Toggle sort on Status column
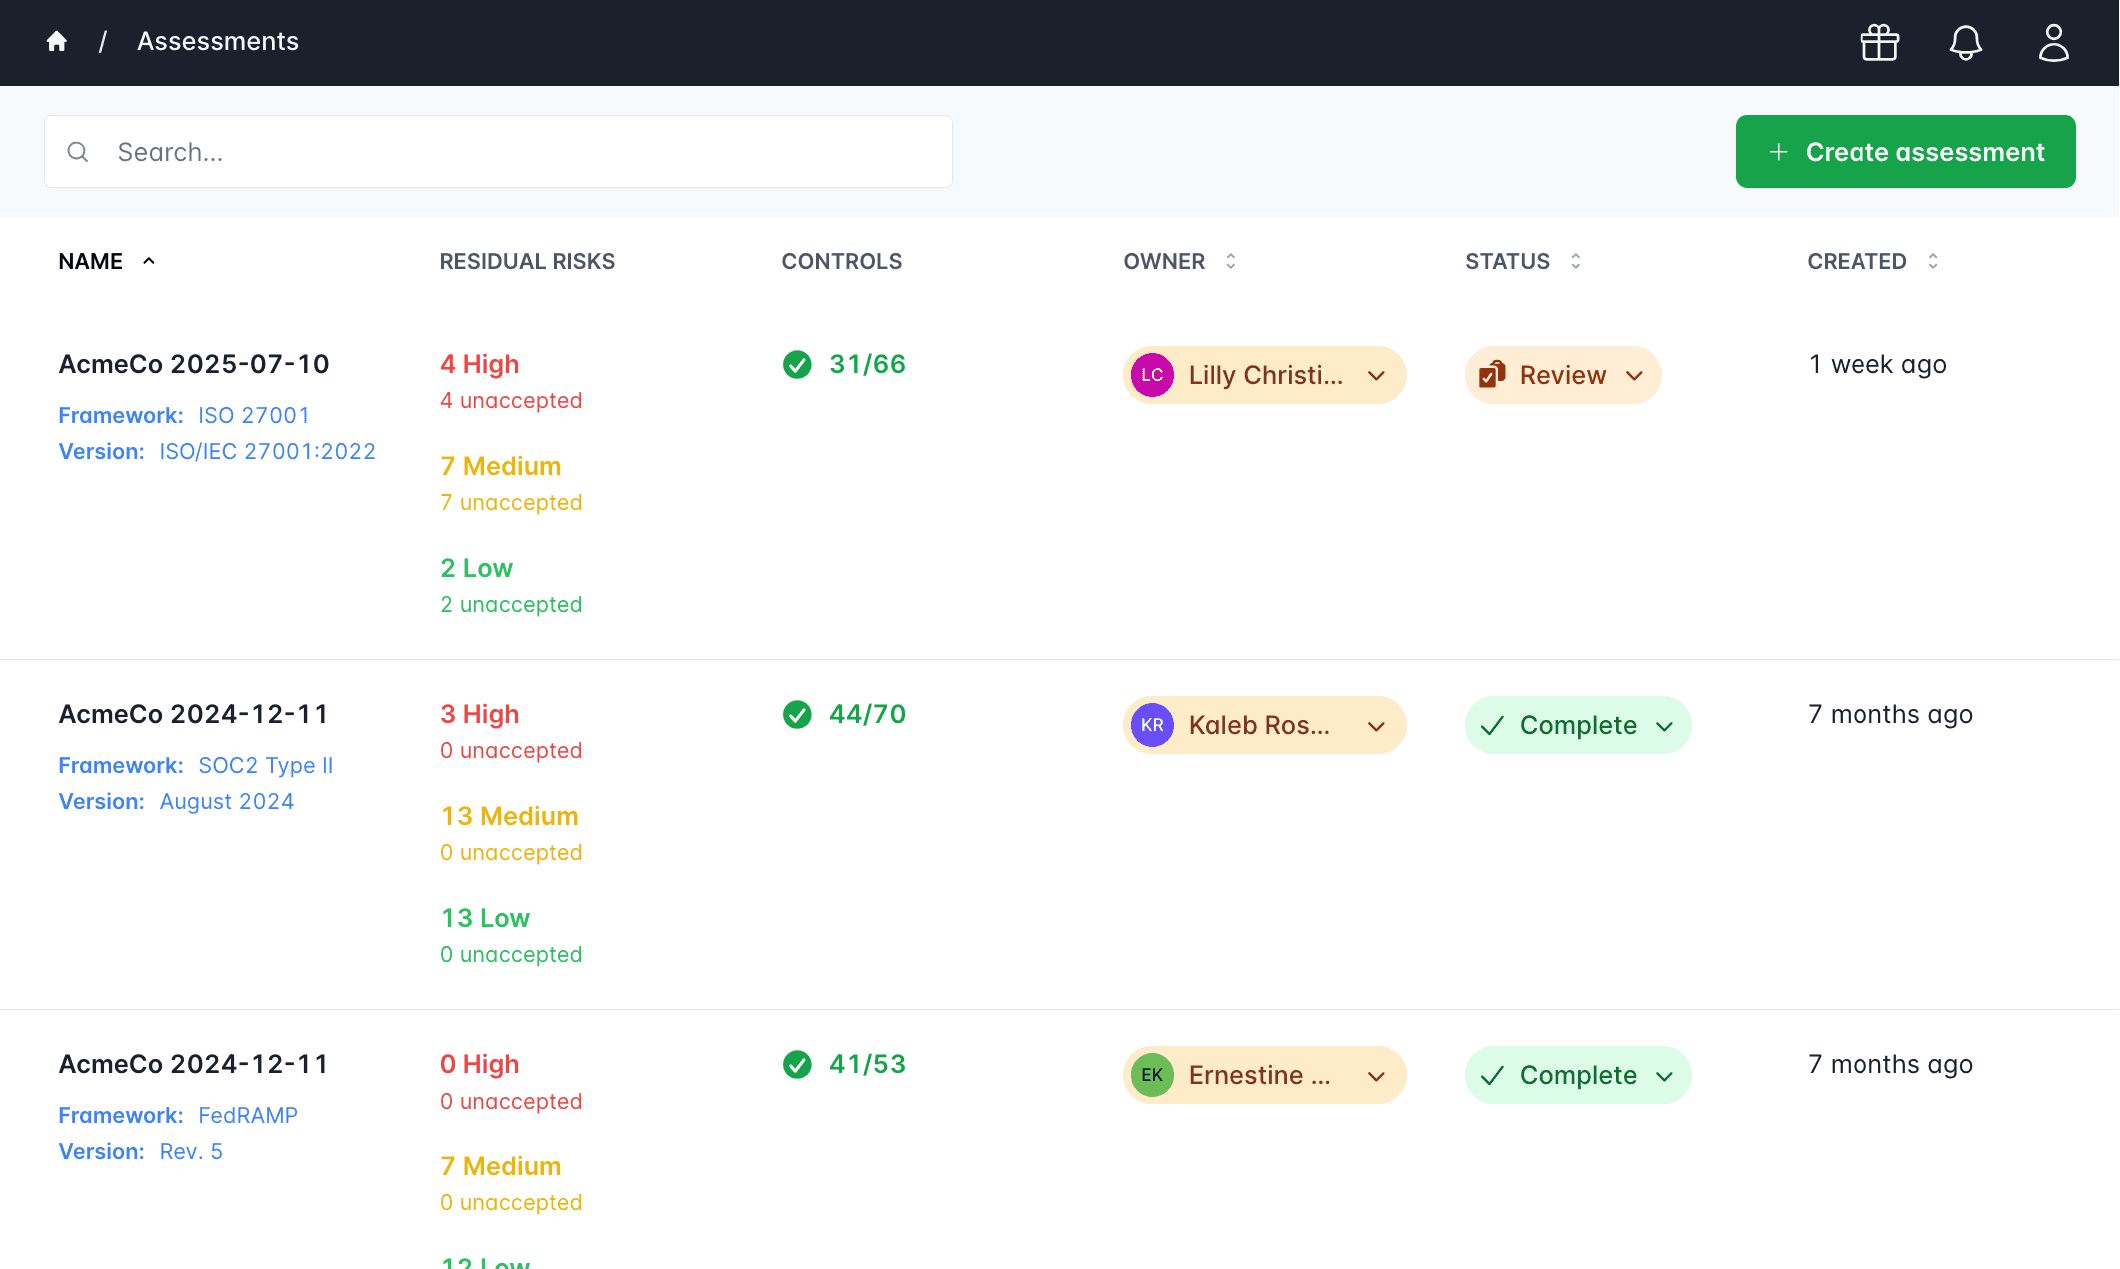Screen dimensions: 2120x1269 pos(1576,261)
